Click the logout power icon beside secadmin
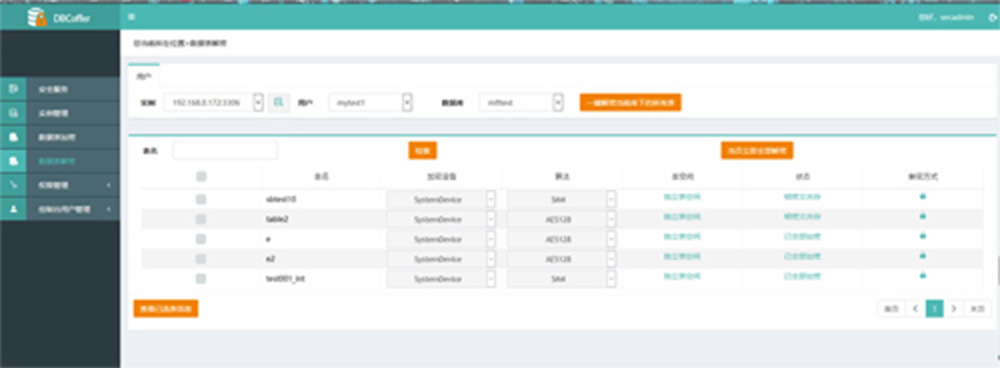The width and height of the screenshot is (1000, 368). [x=992, y=18]
